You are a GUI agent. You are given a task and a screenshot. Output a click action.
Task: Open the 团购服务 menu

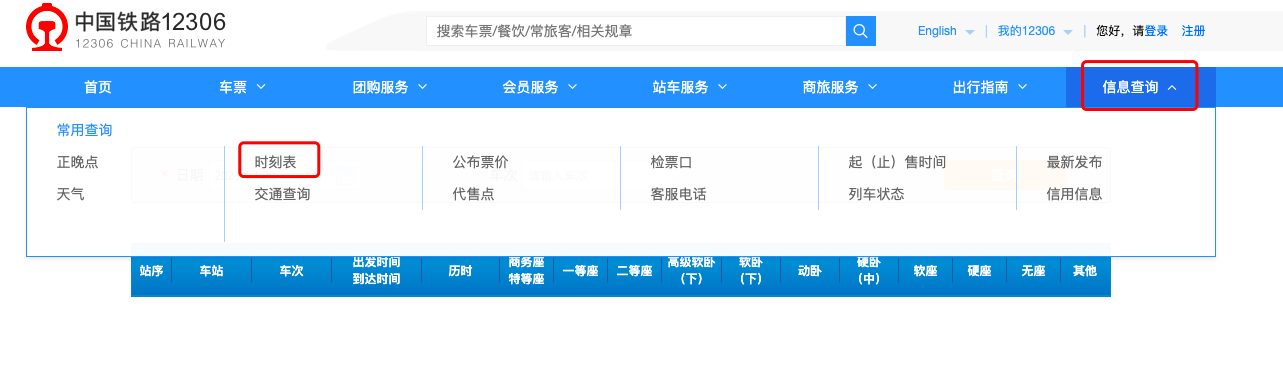click(390, 87)
